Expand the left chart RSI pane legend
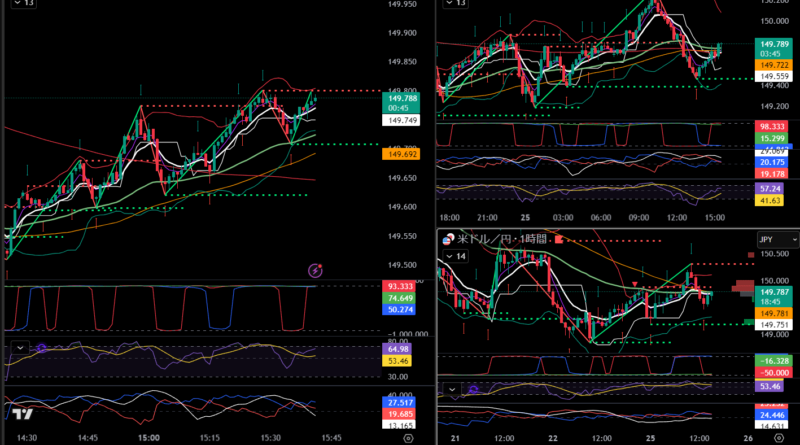Viewport: 800px width, 445px height. [x=18, y=349]
